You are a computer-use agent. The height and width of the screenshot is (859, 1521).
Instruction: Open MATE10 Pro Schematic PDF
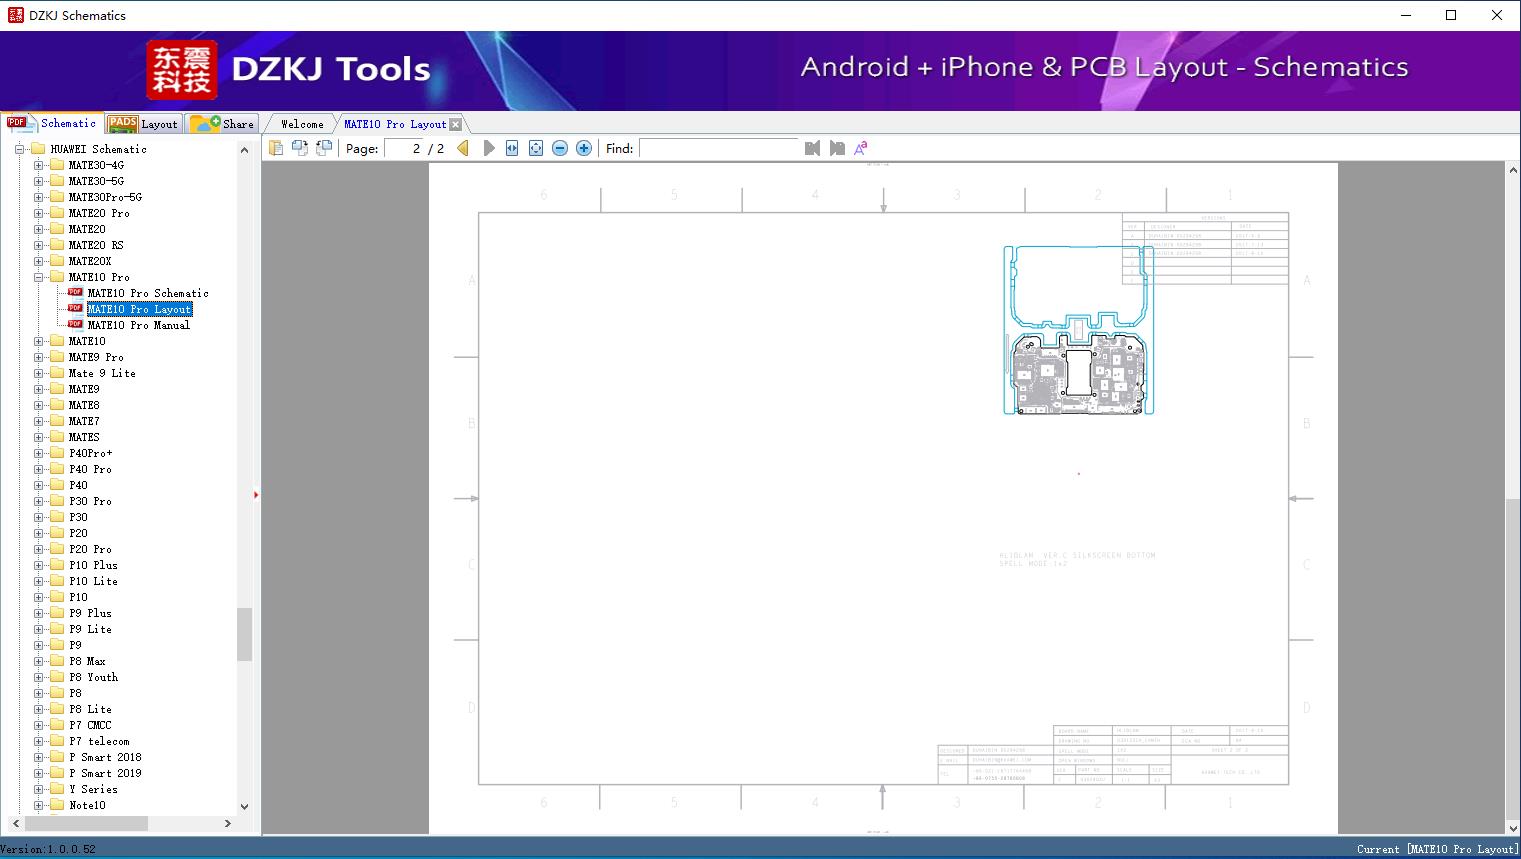[x=147, y=293]
